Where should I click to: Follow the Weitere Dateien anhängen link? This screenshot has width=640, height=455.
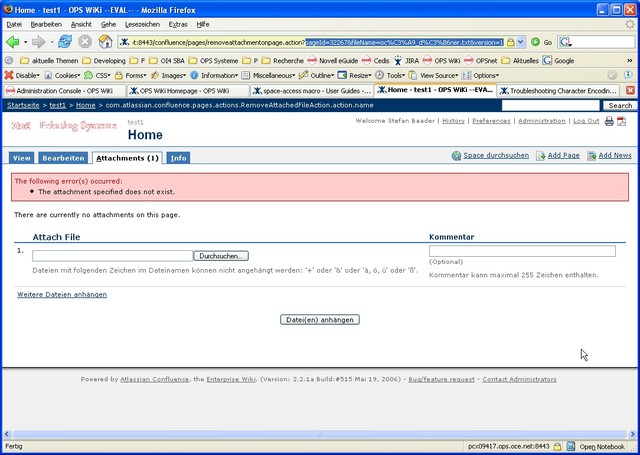coord(62,294)
